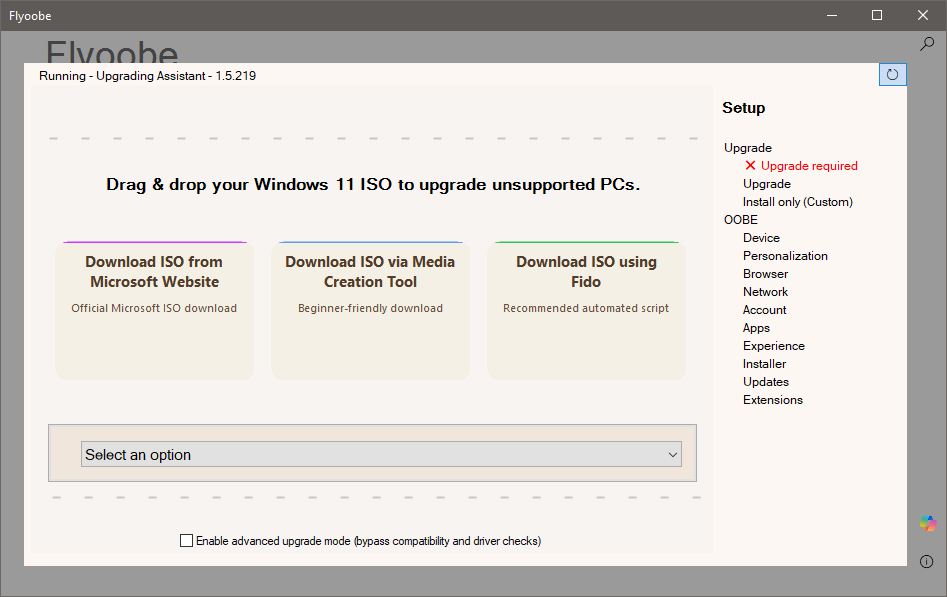947x597 pixels.
Task: Click the red X Upgrade required icon
Action: click(x=750, y=166)
